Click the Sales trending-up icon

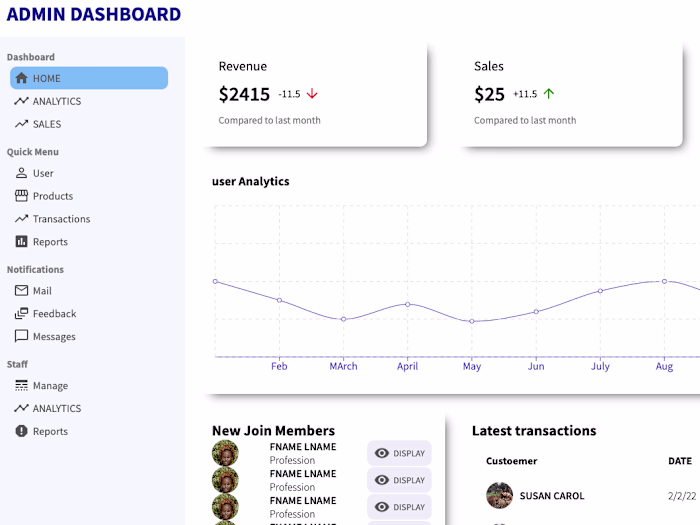[21, 124]
